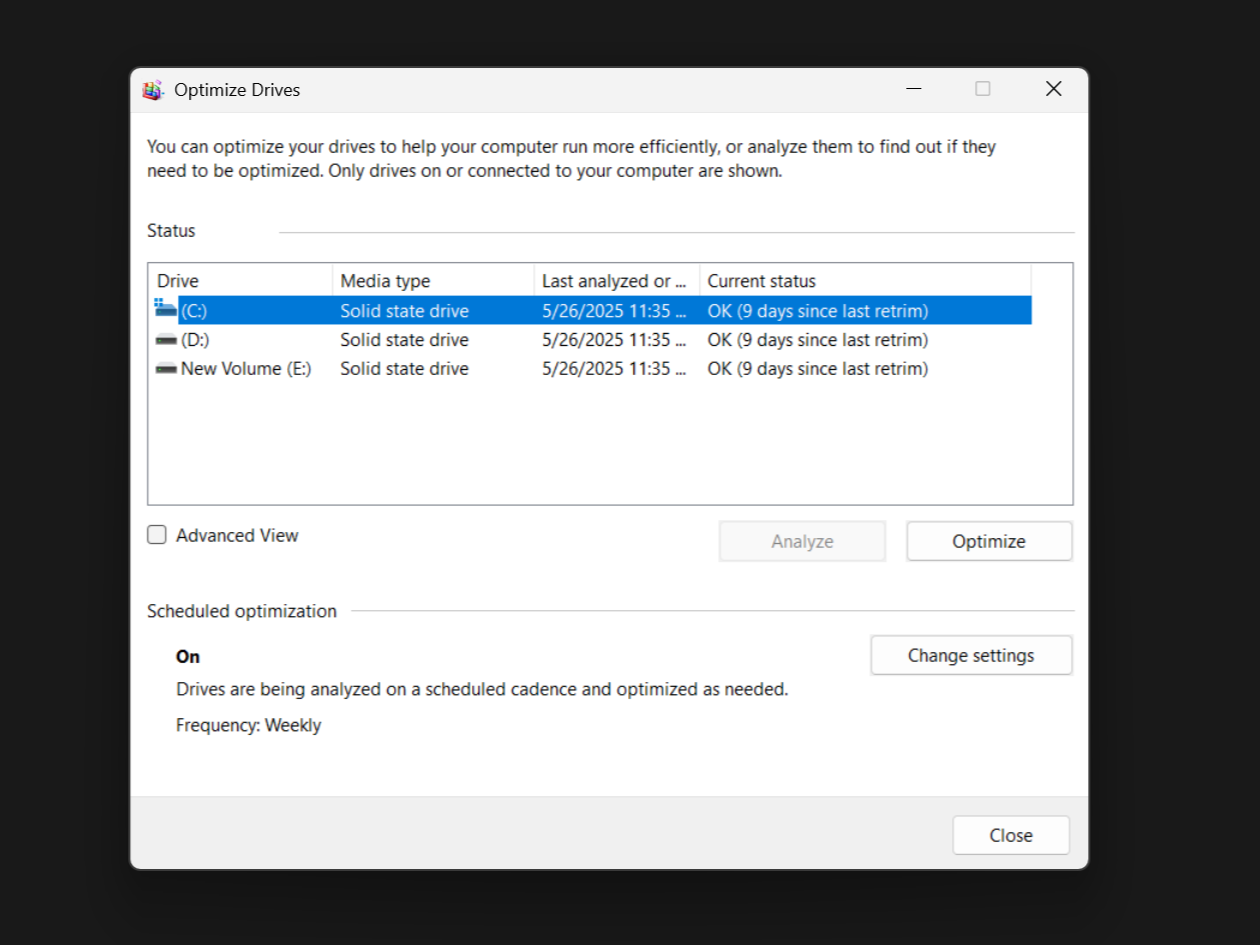Sort by the Drive column header
This screenshot has width=1260, height=945.
click(240, 281)
